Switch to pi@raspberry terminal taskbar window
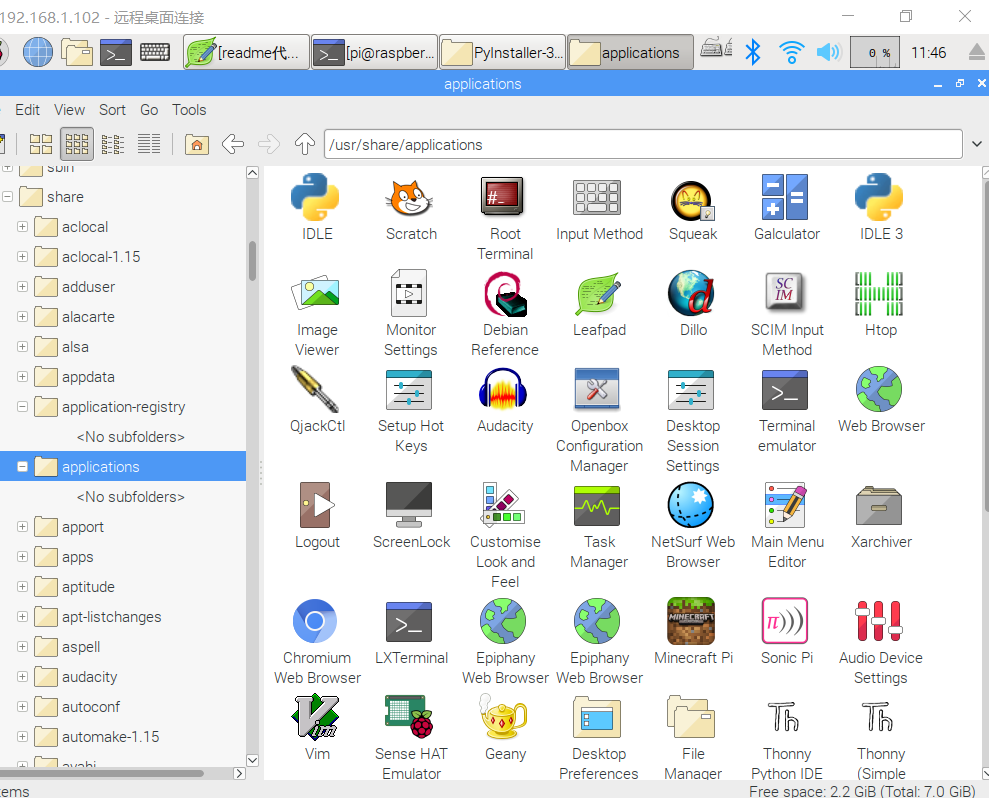The height and width of the screenshot is (798, 989). pos(374,52)
